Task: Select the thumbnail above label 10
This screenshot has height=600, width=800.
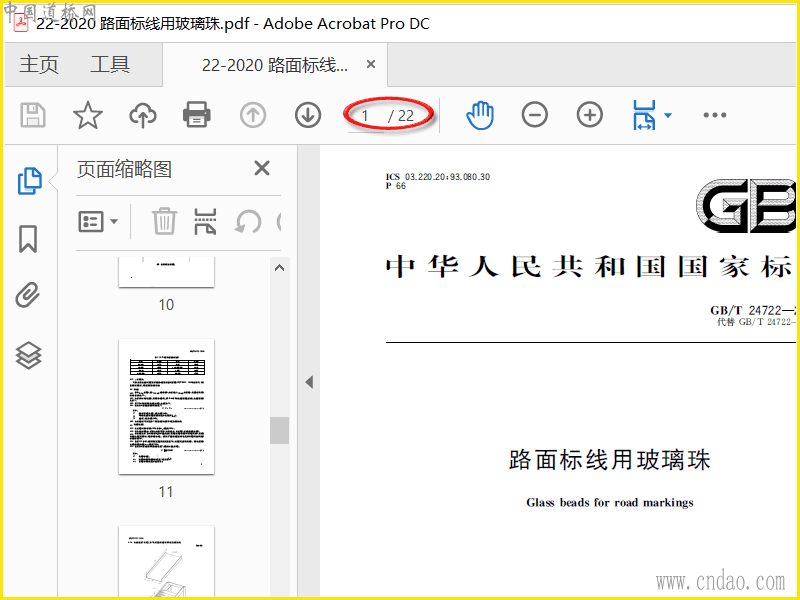Action: [x=166, y=272]
